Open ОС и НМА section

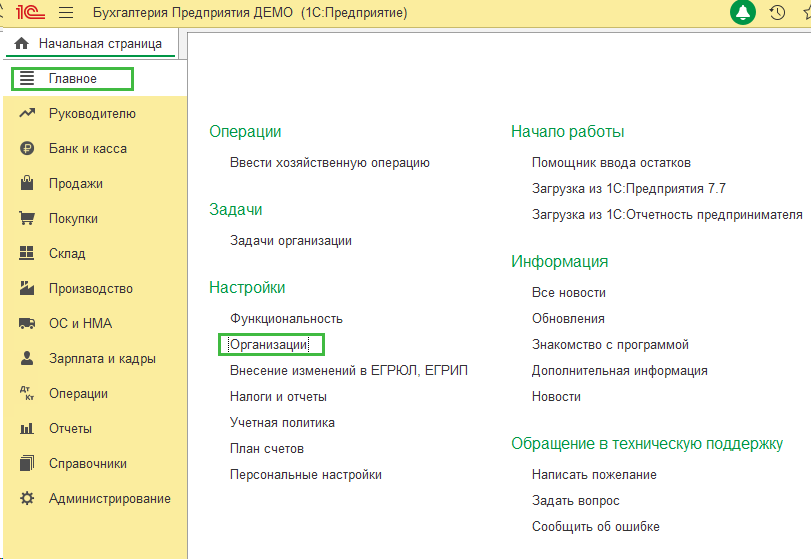(x=95, y=323)
